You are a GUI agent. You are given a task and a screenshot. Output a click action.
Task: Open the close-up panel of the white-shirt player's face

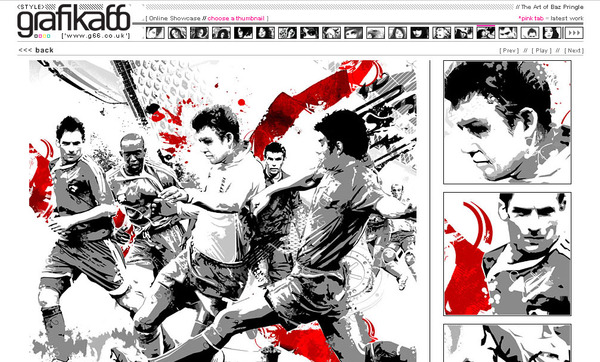coord(507,122)
